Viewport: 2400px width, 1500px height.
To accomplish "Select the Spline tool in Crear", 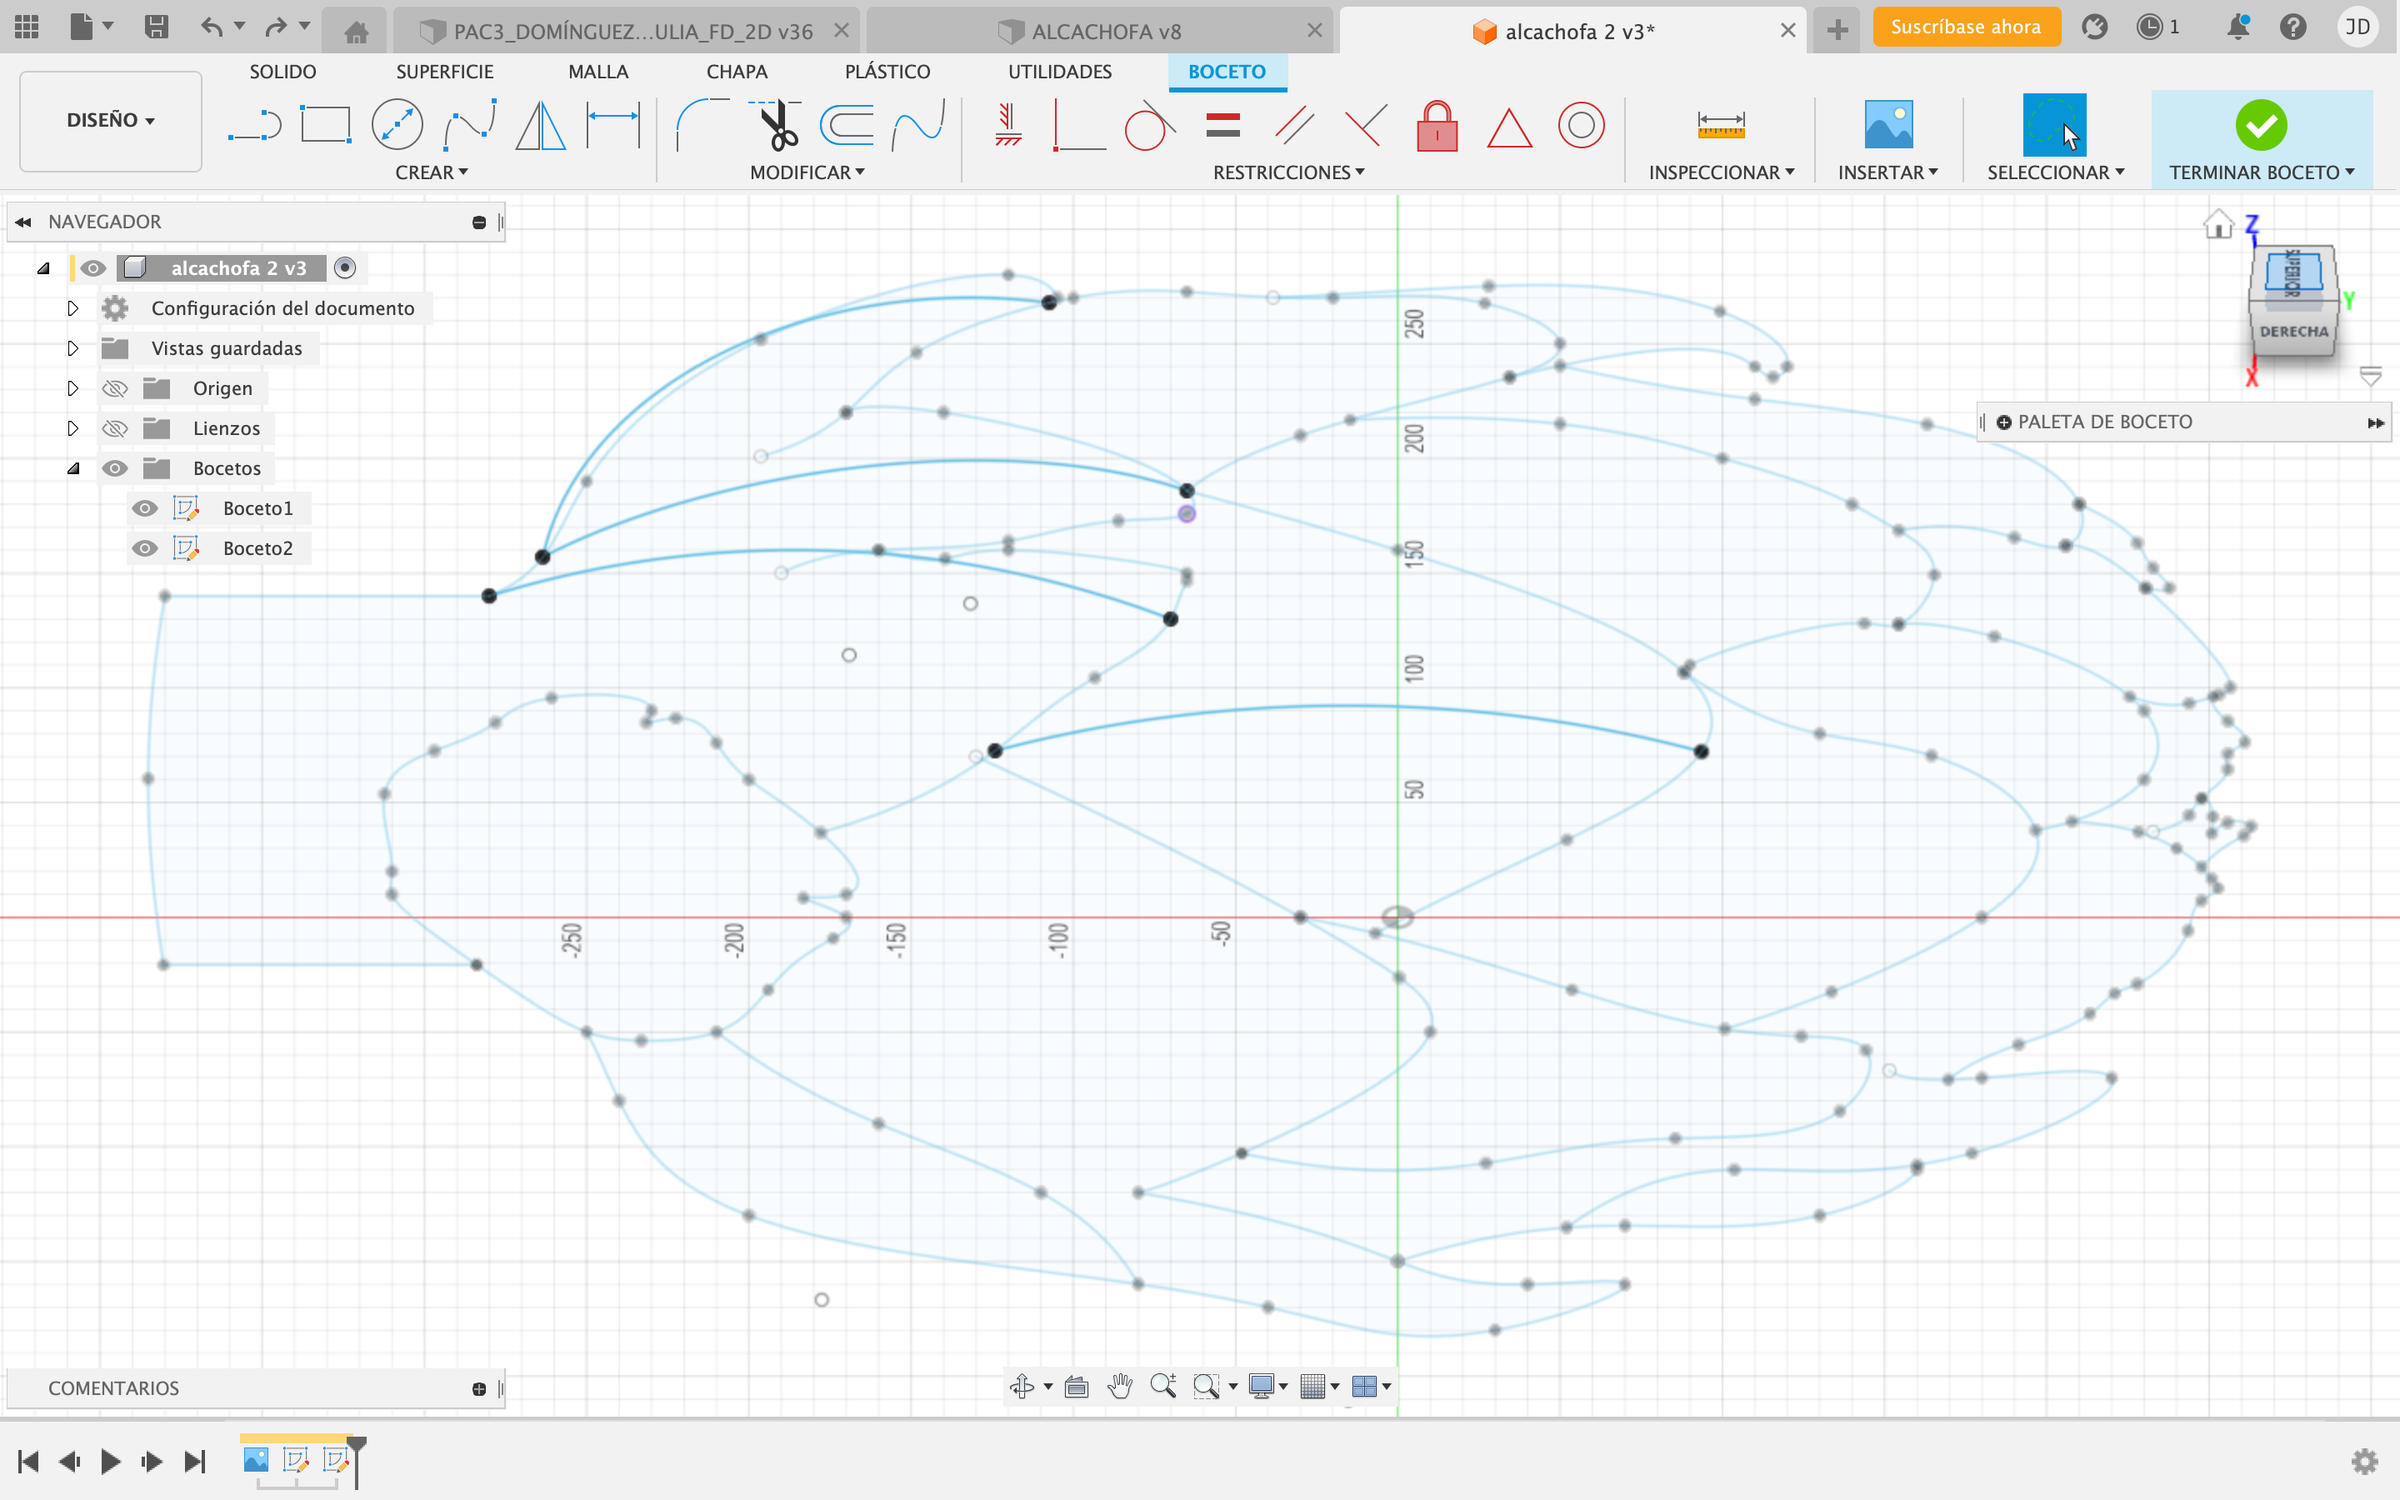I will coord(470,126).
